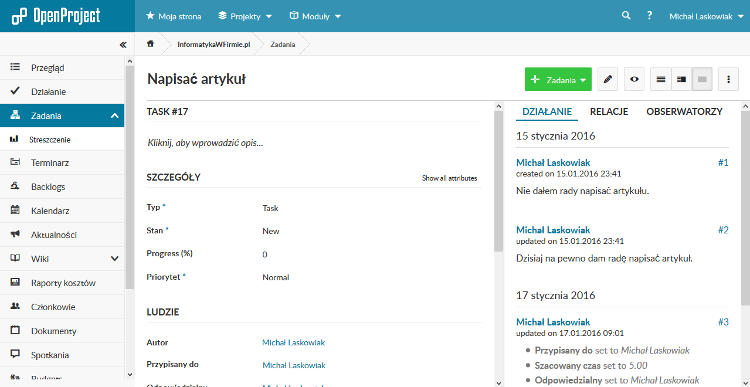
Task: Click Show all attributes link
Action: coord(449,178)
